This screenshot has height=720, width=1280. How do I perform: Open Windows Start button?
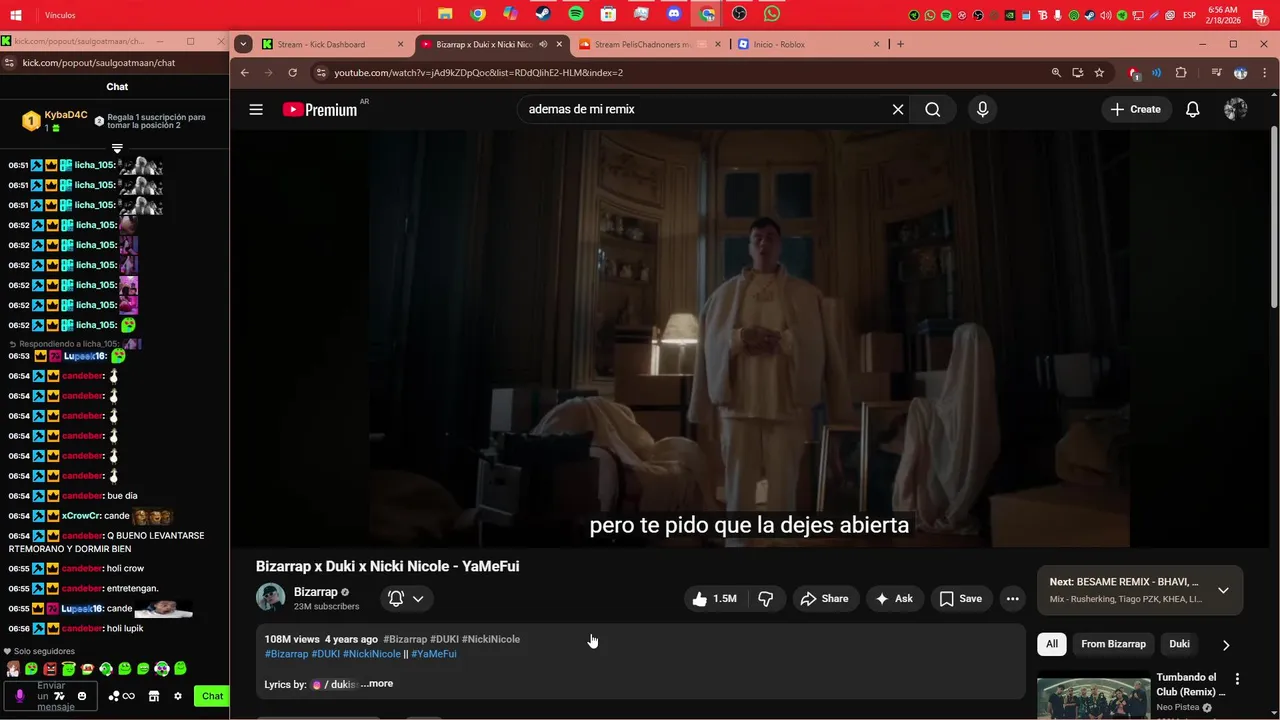coord(16,15)
